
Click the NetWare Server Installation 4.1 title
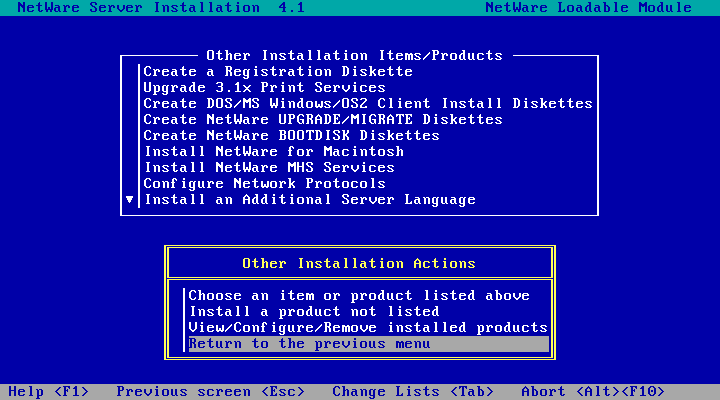pos(161,8)
